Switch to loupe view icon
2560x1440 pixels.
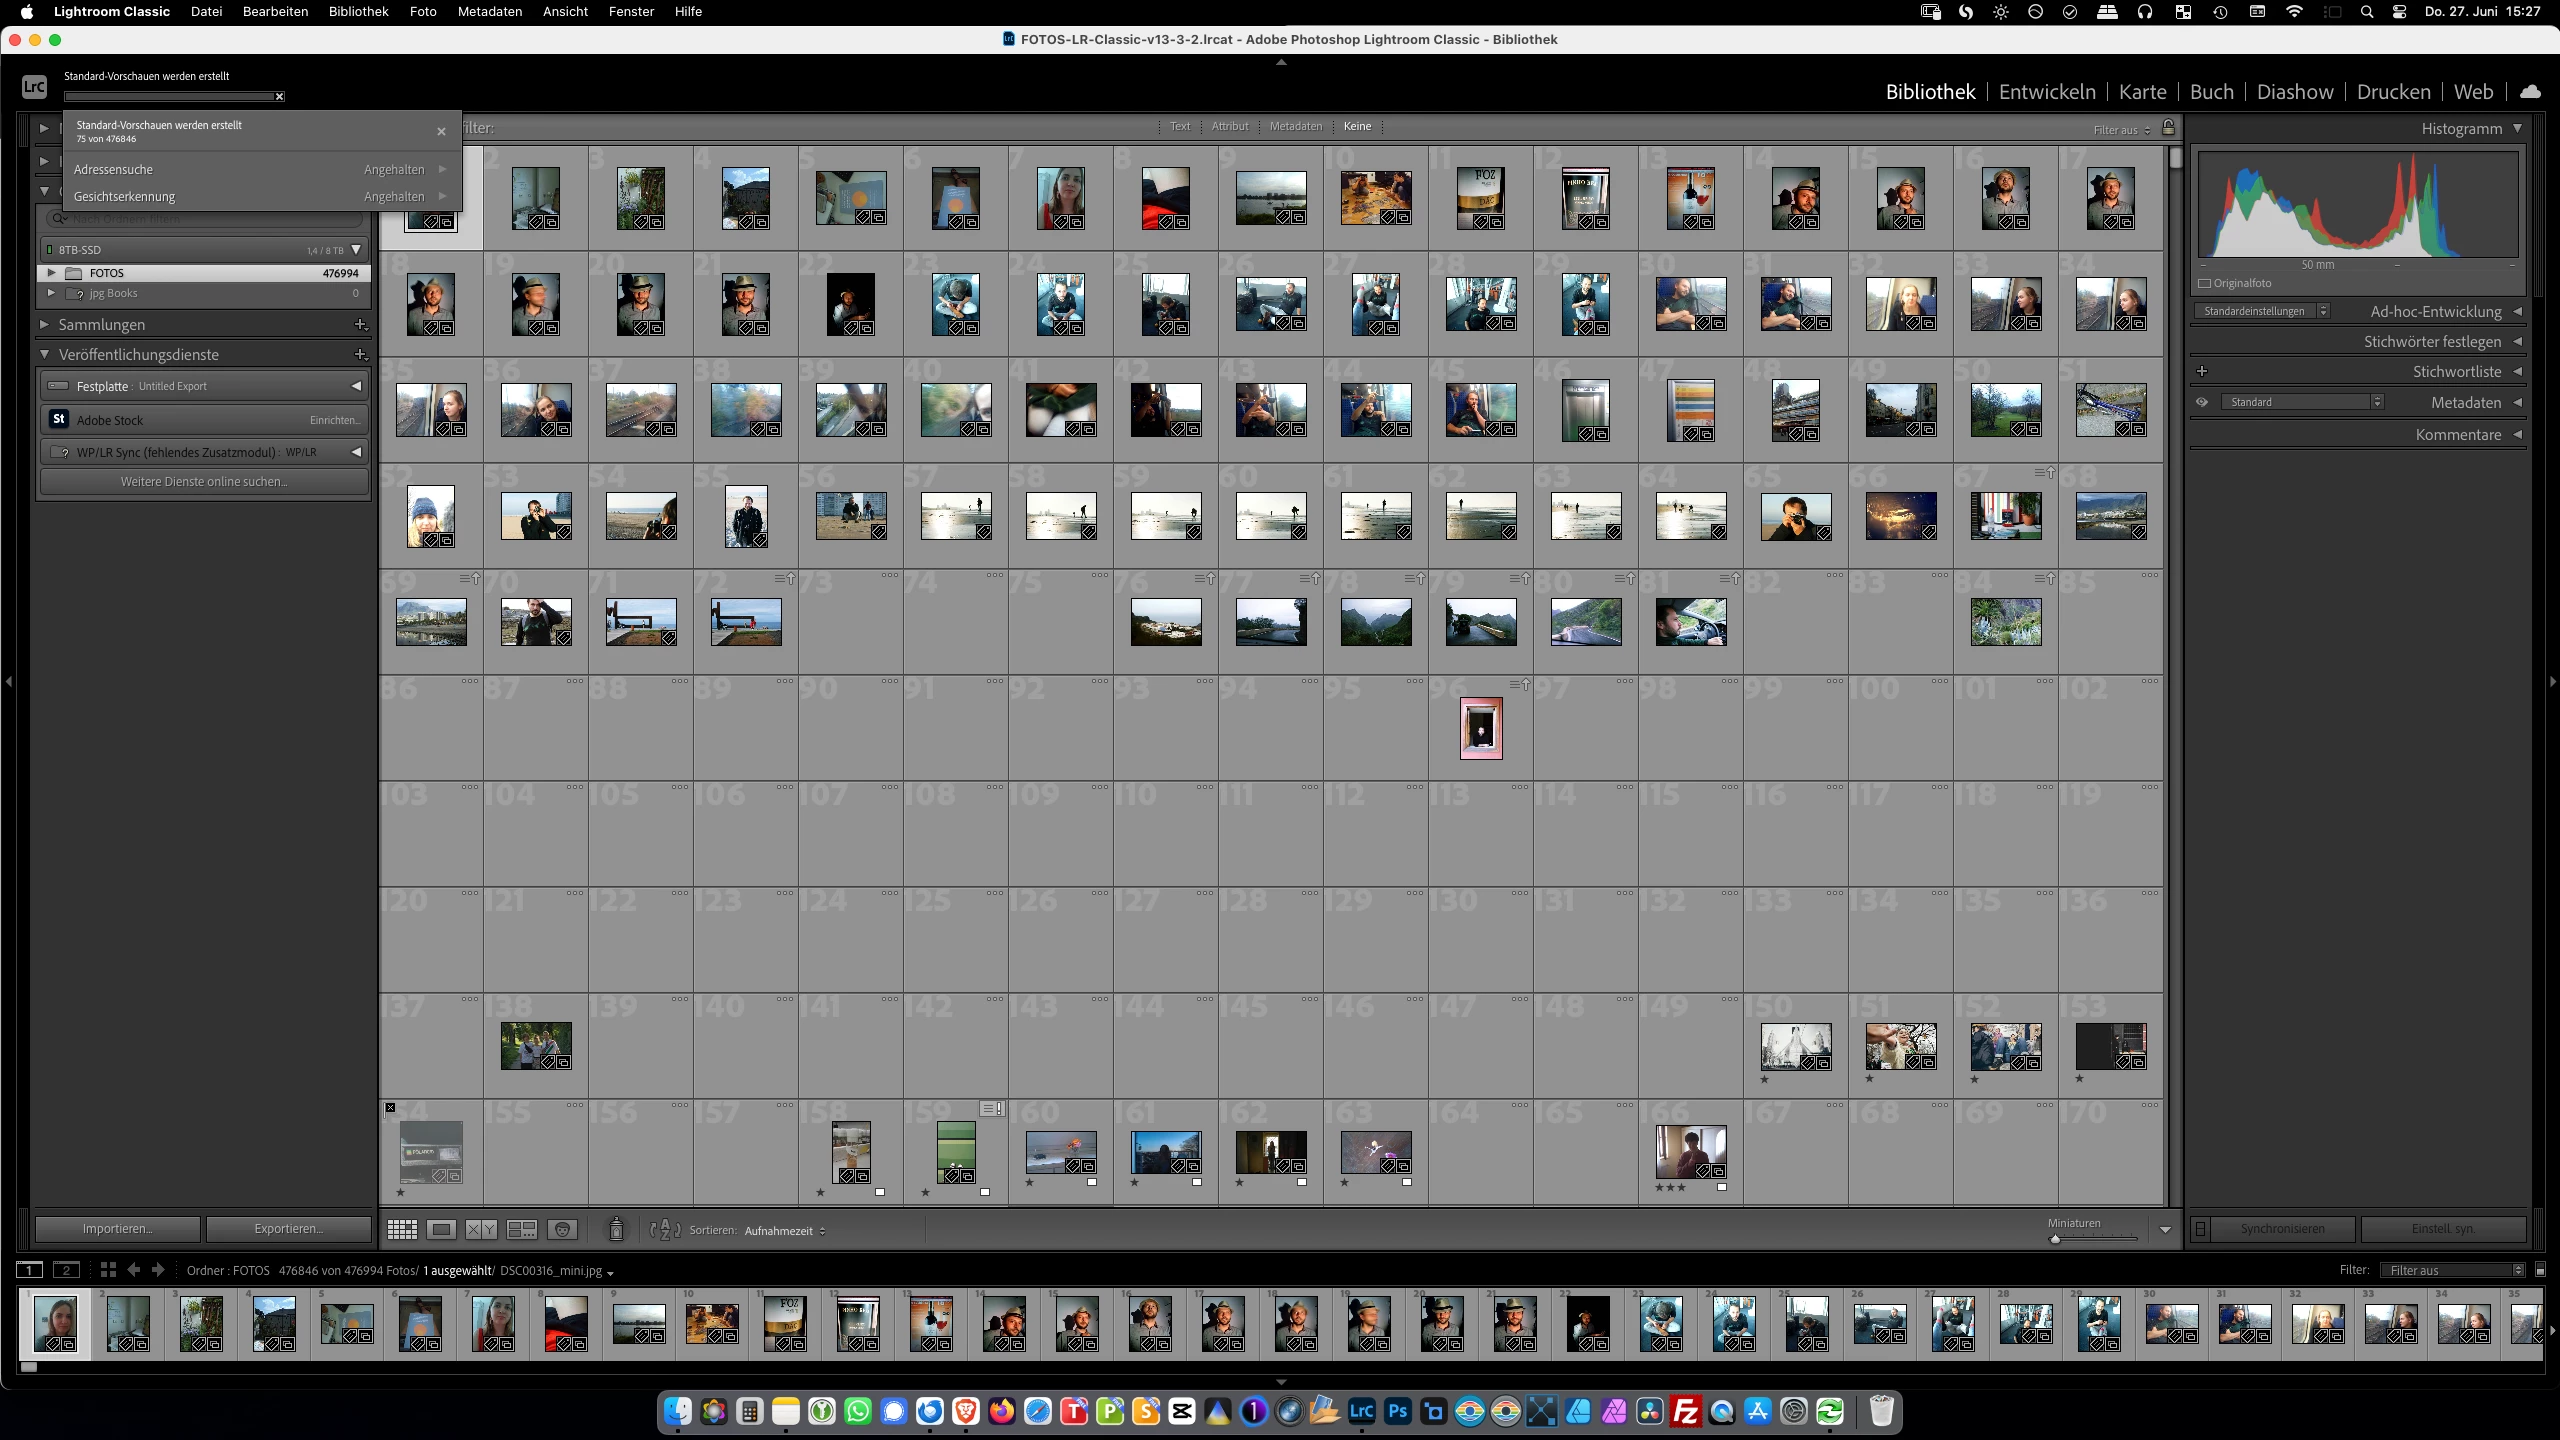(x=441, y=1230)
